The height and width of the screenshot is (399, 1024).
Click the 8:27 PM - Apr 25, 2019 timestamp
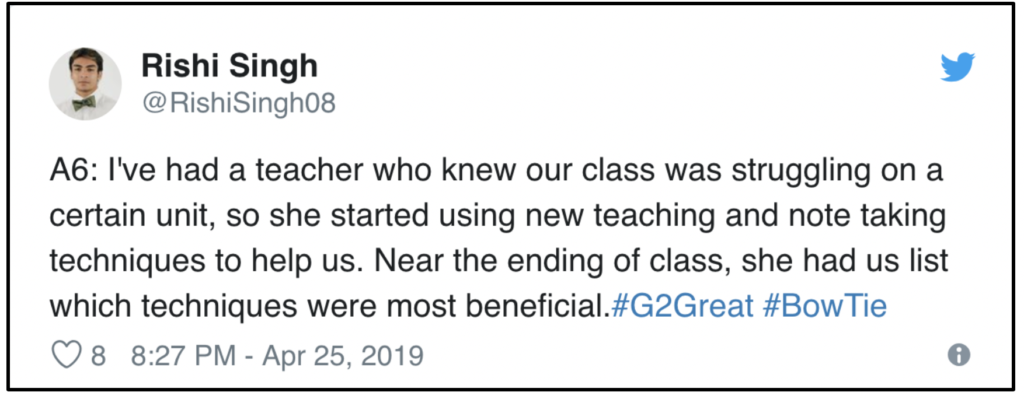click(278, 356)
